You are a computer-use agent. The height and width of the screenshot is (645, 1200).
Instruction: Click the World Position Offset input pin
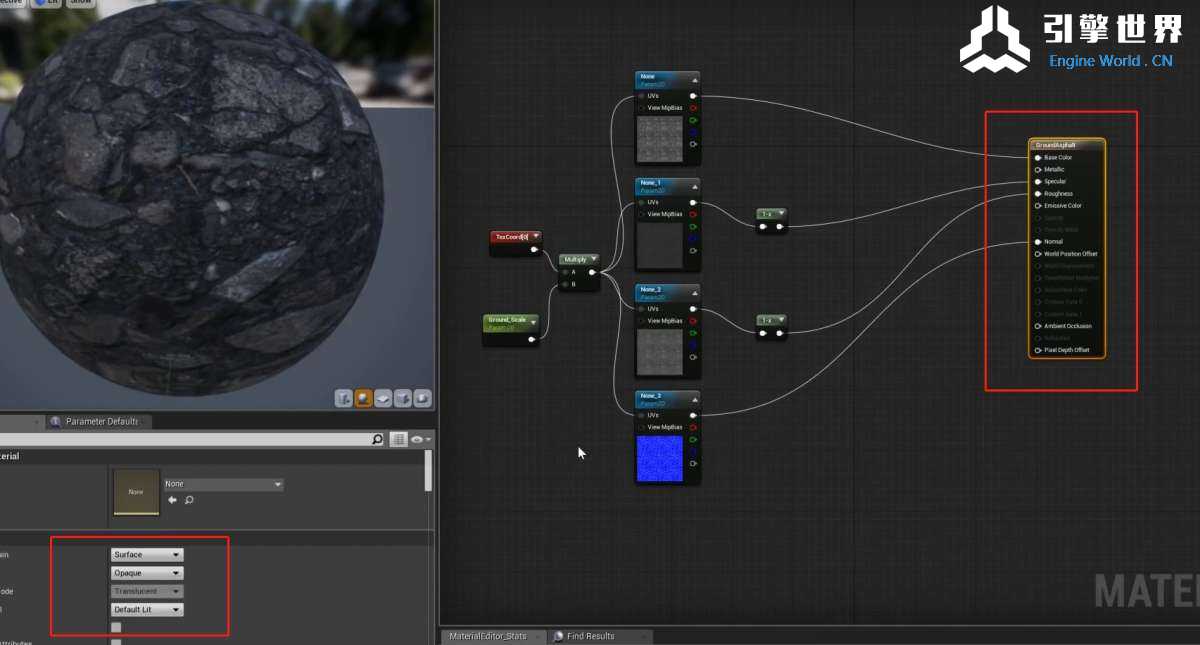(1038, 254)
